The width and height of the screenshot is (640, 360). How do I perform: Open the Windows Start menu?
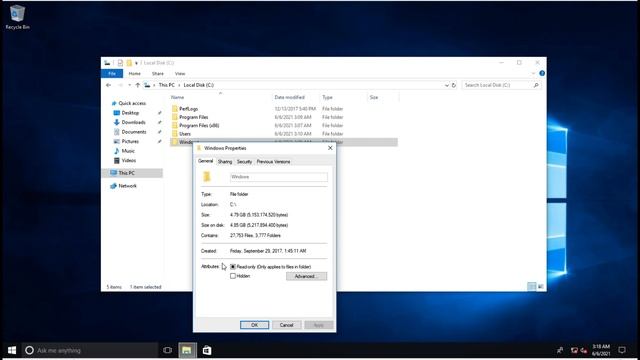coord(12,350)
